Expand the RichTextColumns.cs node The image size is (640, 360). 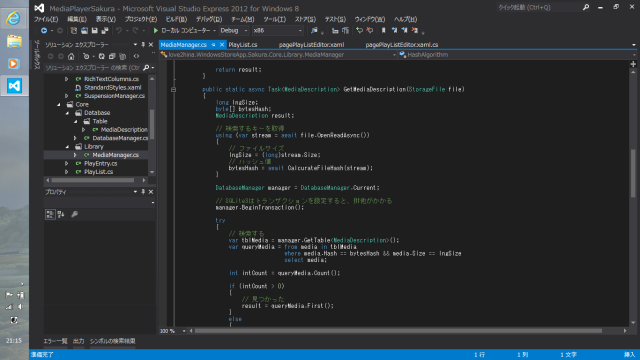point(67,79)
